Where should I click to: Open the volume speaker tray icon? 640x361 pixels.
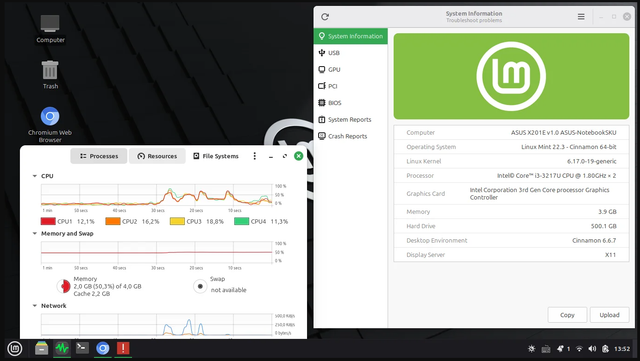592,349
